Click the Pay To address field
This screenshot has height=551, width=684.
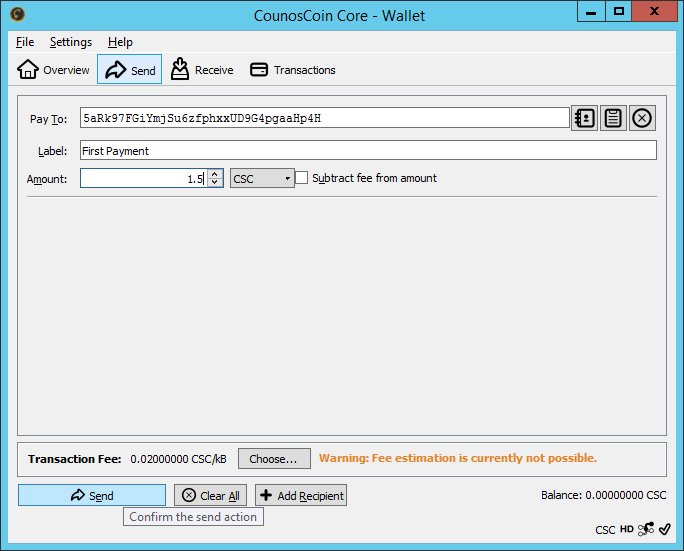click(x=325, y=118)
